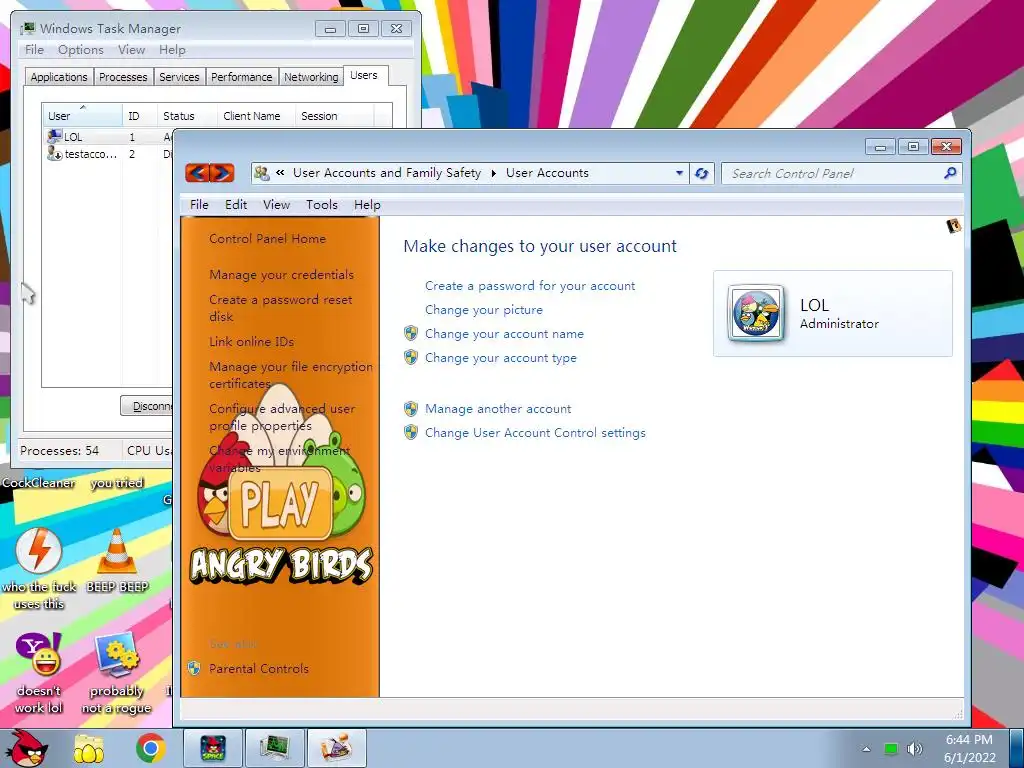Click the VLC cone icon labeled BEEP BEEP

(117, 552)
